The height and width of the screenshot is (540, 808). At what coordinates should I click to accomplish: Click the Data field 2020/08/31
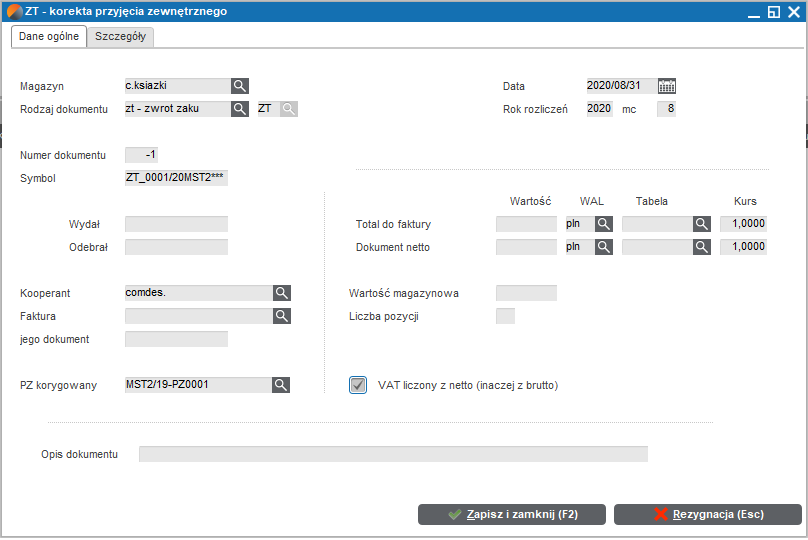[622, 86]
